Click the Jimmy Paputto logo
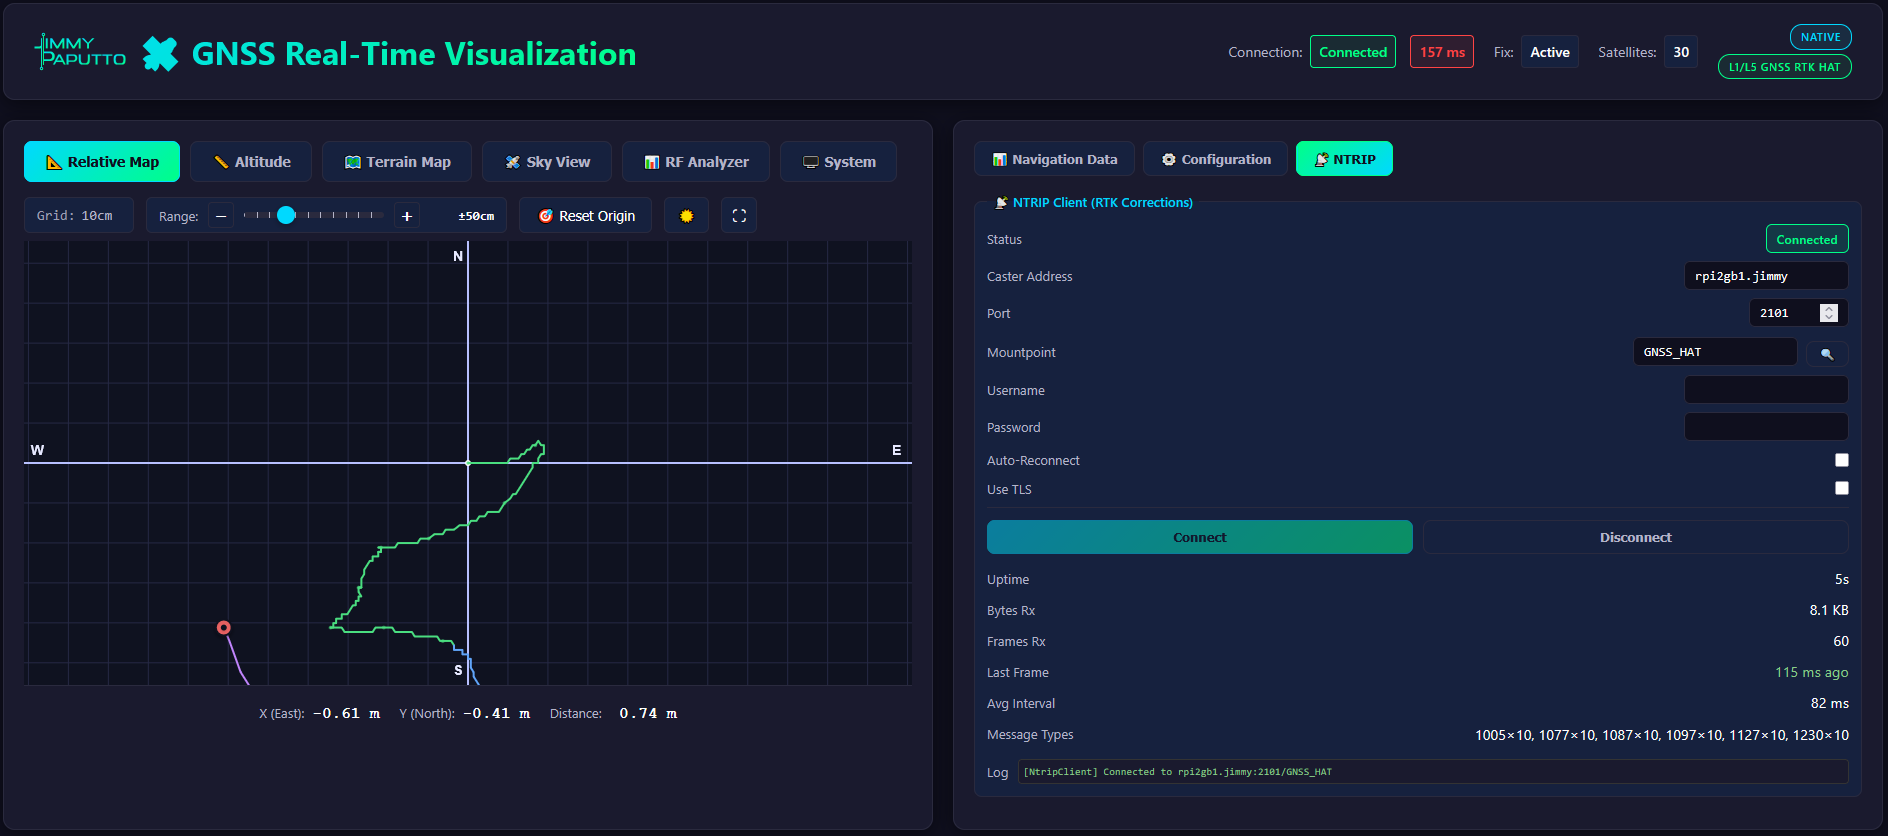The height and width of the screenshot is (836, 1888). coord(80,52)
